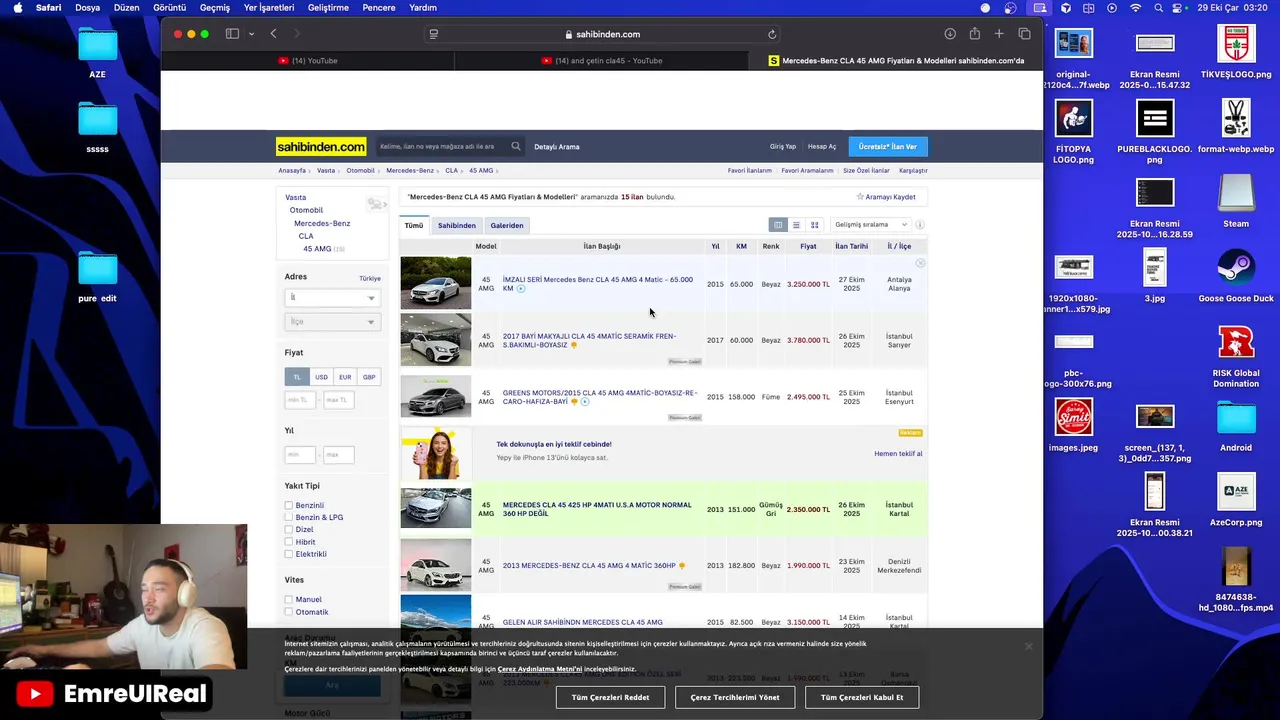
Task: Open the İl province dropdown
Action: (332, 297)
